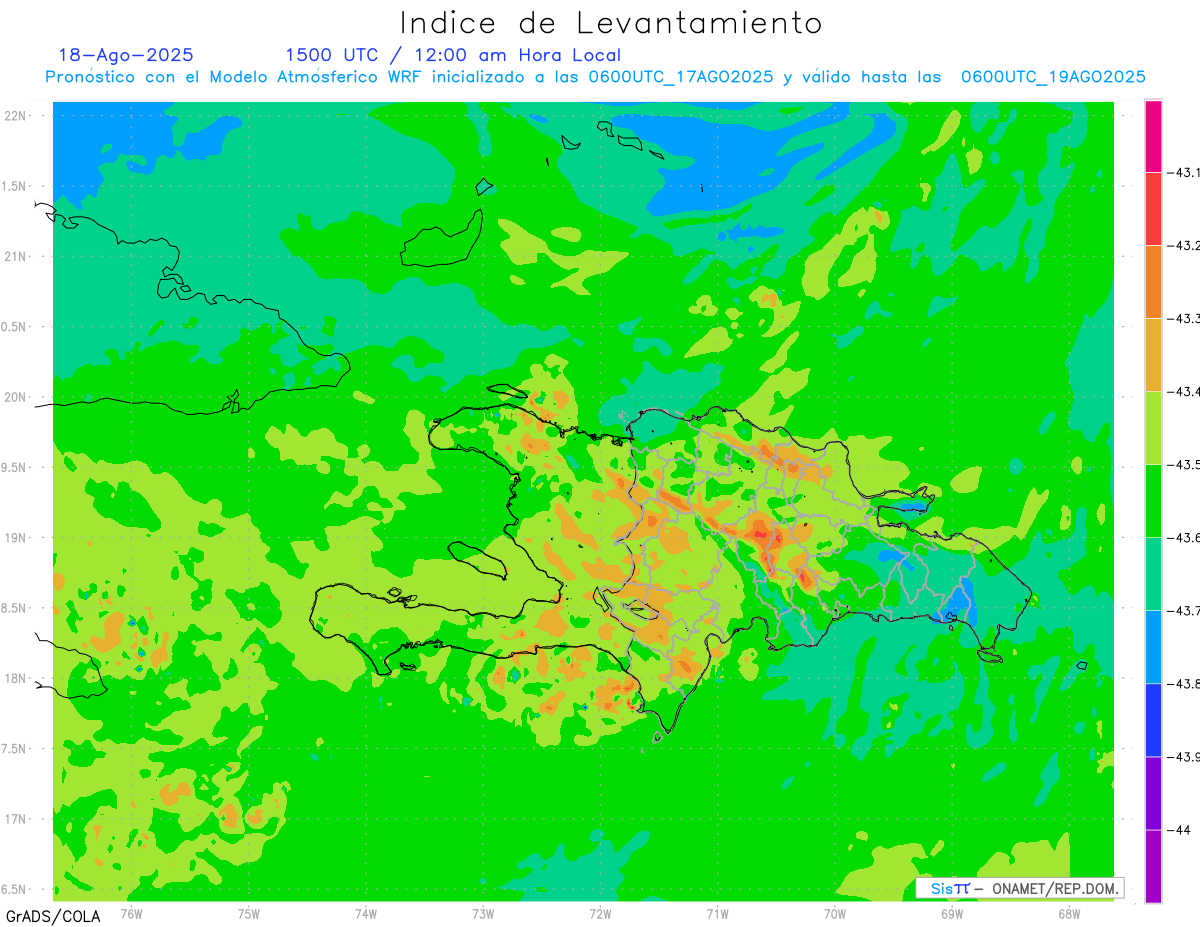Select the date '18-Ago-2025'
Screen dimensions: 1200x927
coord(126,55)
